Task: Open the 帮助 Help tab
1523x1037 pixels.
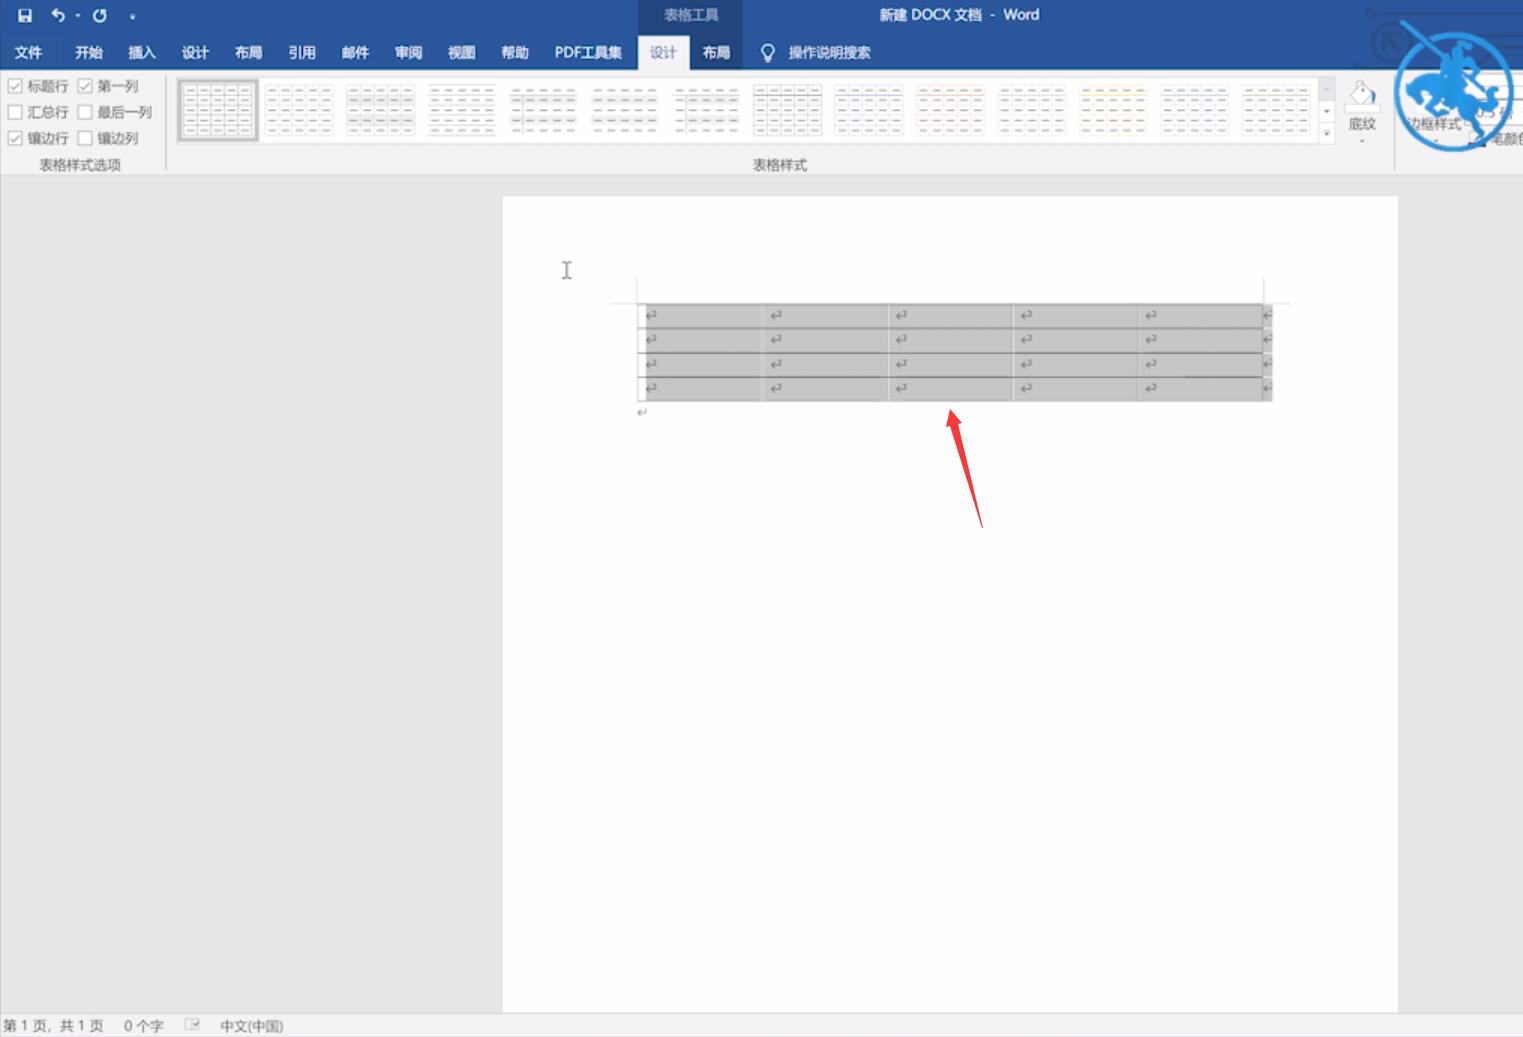Action: point(515,52)
